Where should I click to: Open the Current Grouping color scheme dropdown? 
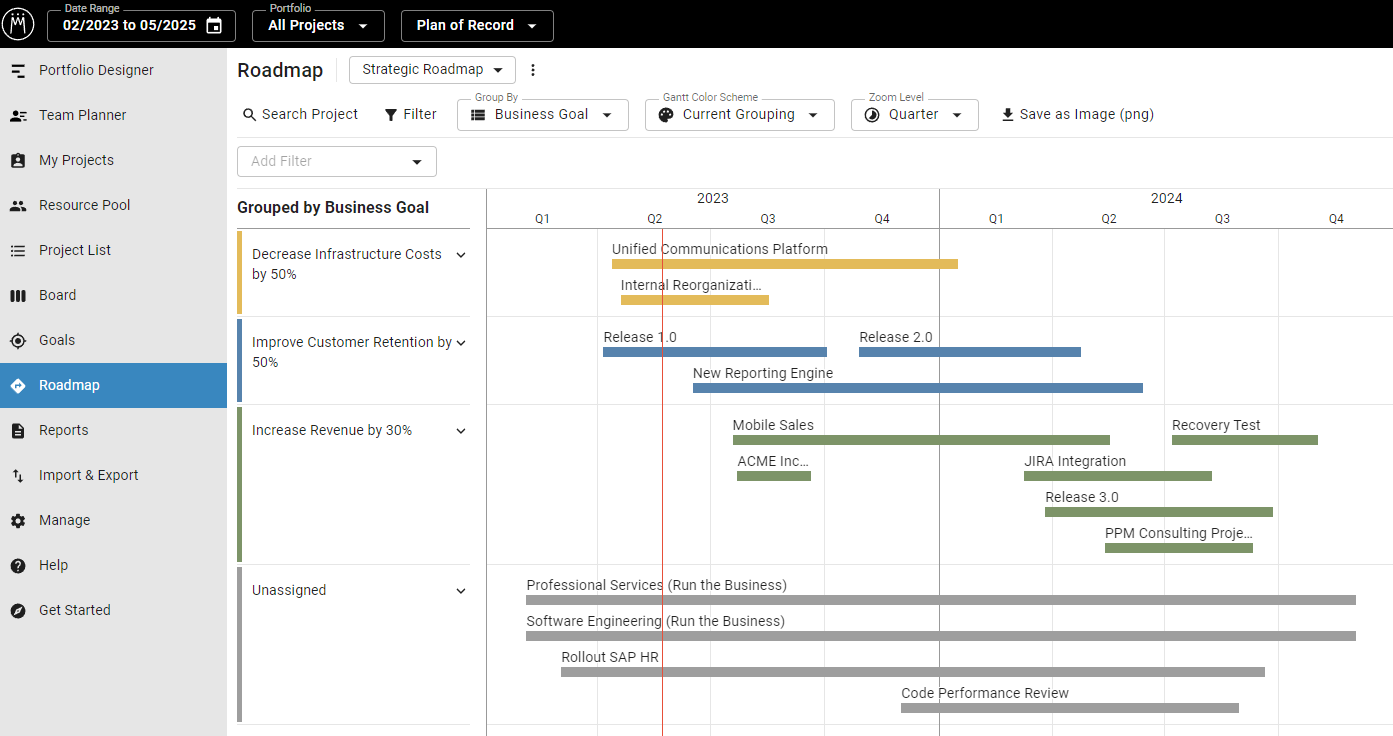pos(739,115)
